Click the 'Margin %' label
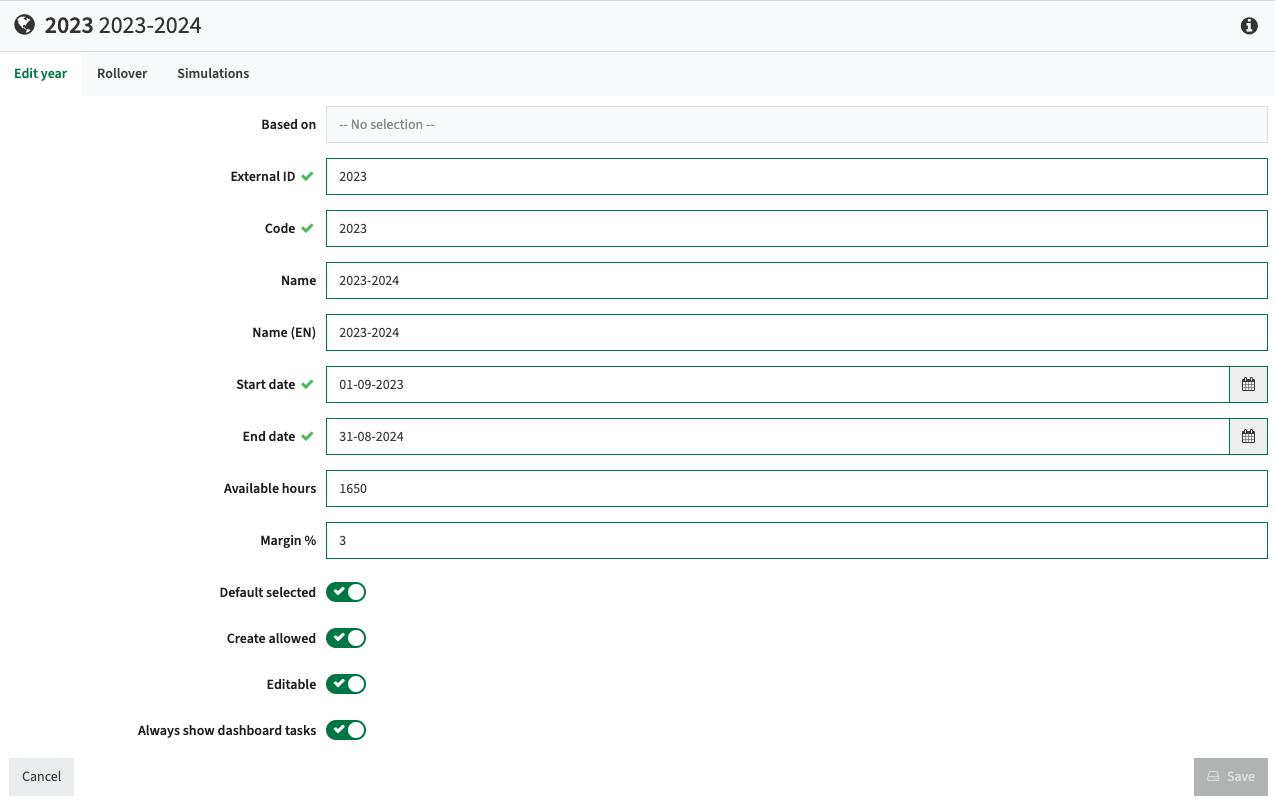The height and width of the screenshot is (801, 1275). click(288, 540)
